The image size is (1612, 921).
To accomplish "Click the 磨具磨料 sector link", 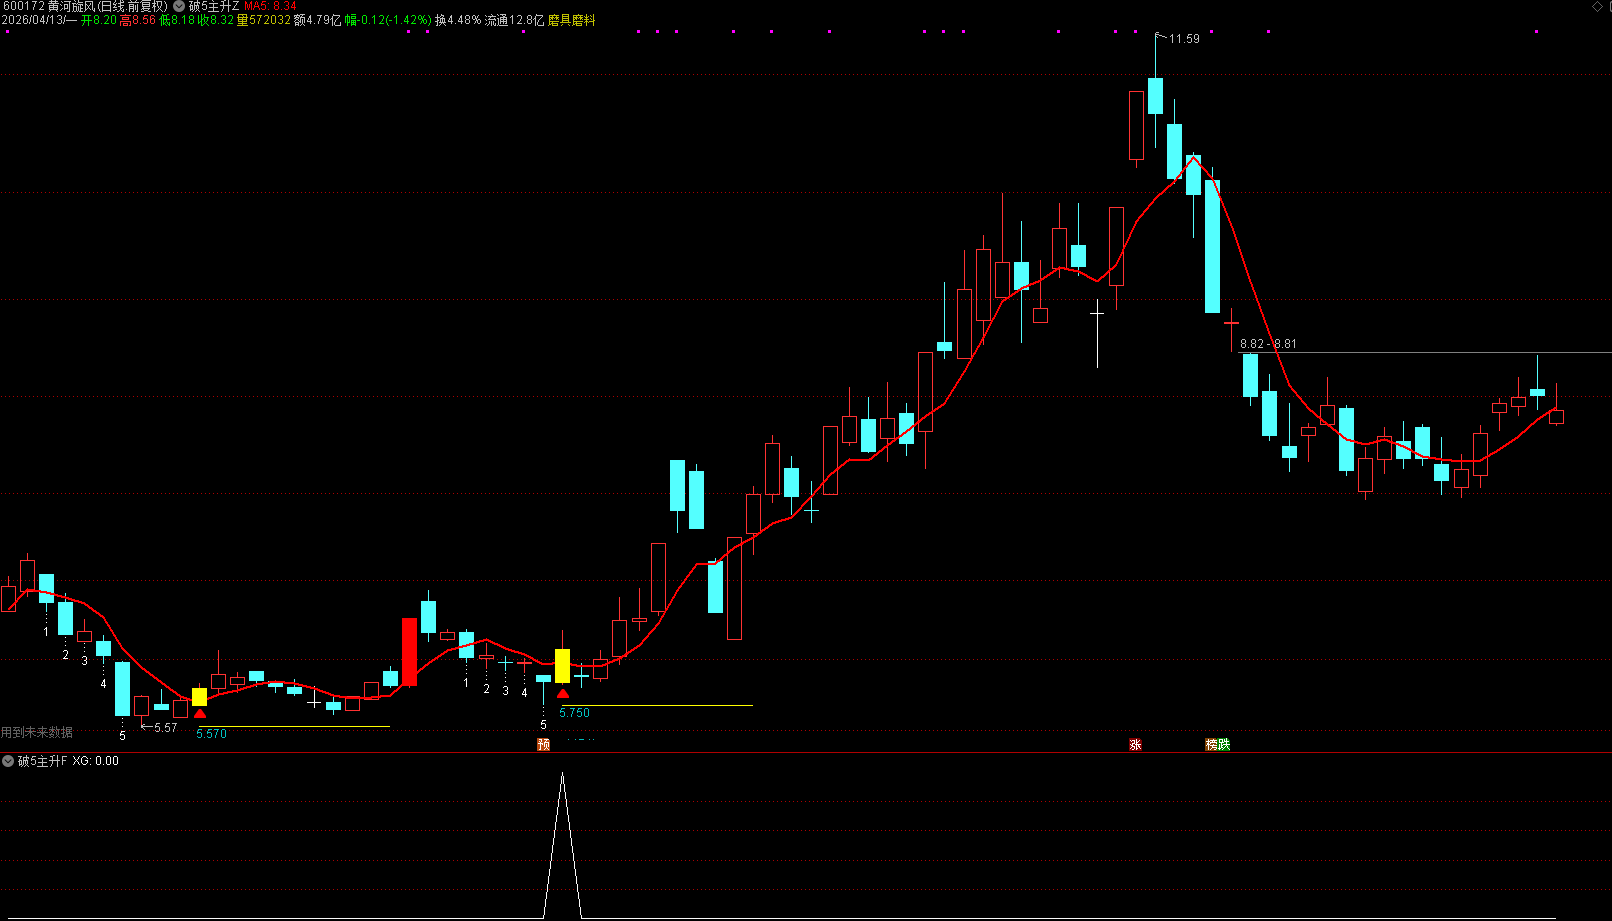I will coord(571,20).
